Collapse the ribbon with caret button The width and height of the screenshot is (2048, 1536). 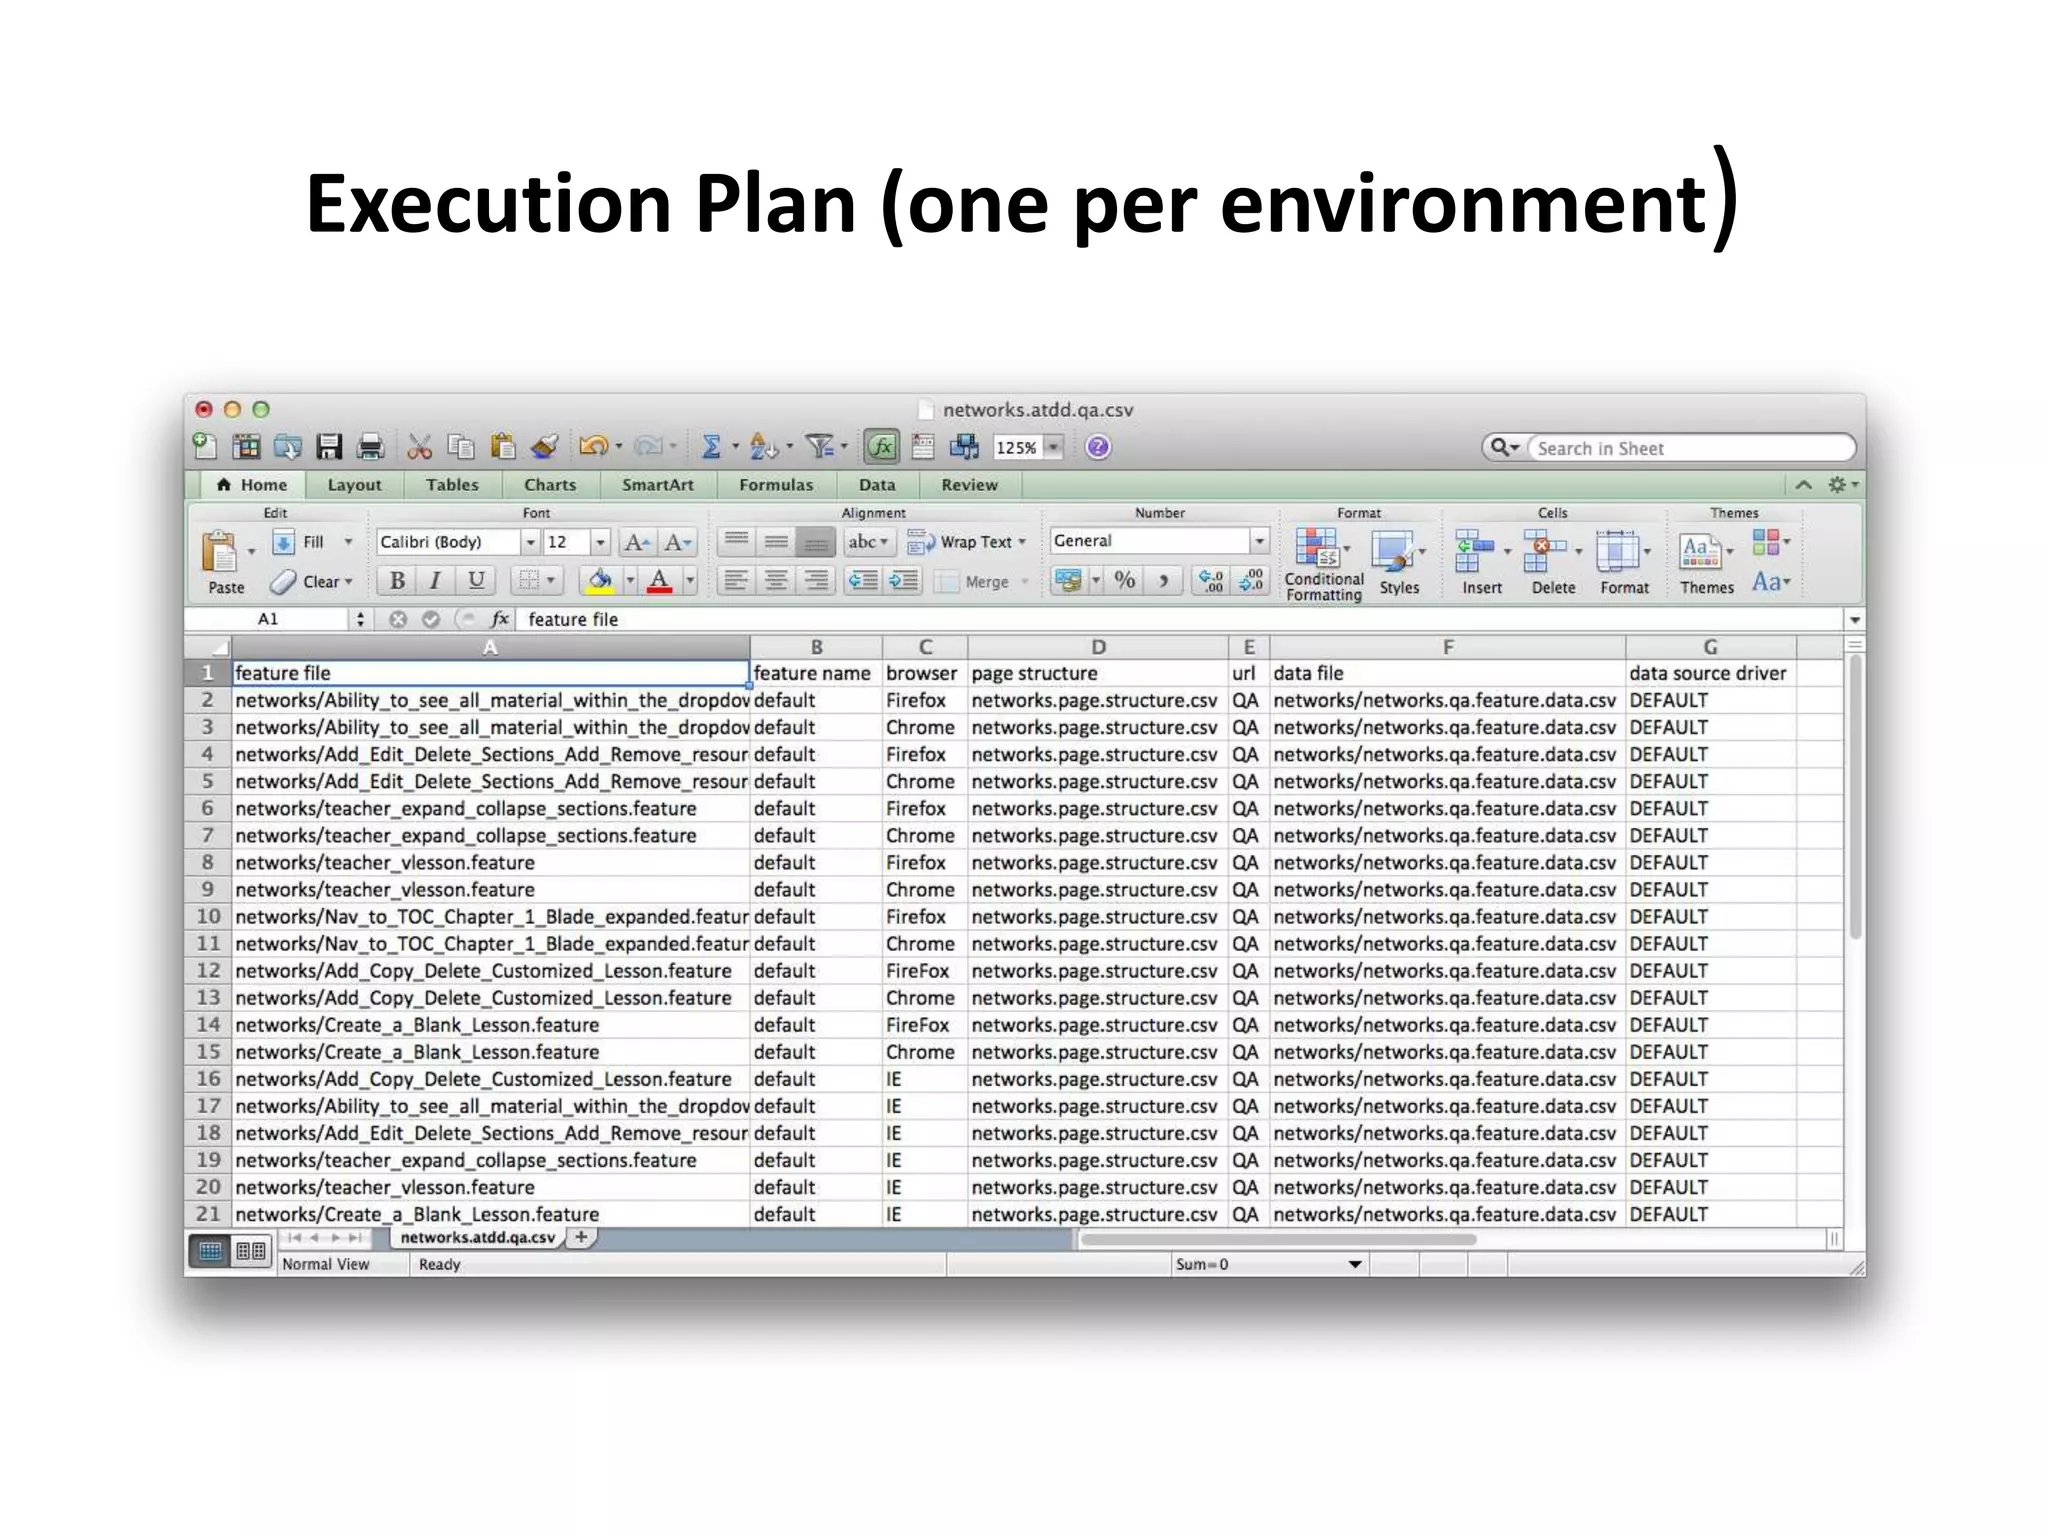point(1803,485)
